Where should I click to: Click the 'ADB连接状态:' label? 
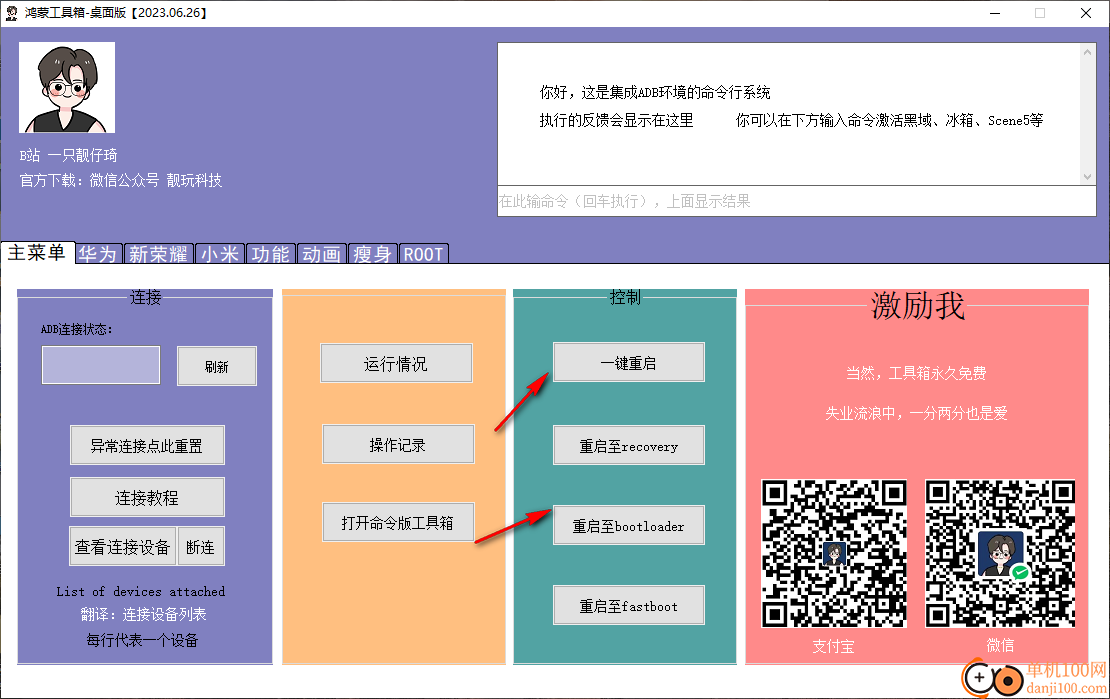click(76, 329)
